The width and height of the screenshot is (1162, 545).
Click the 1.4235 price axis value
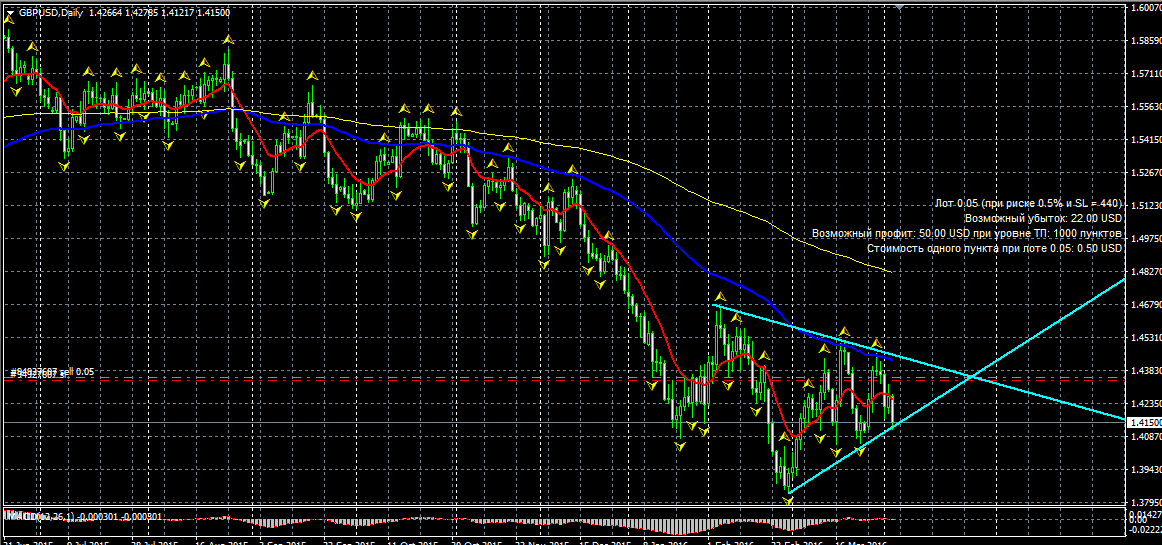coord(1145,404)
